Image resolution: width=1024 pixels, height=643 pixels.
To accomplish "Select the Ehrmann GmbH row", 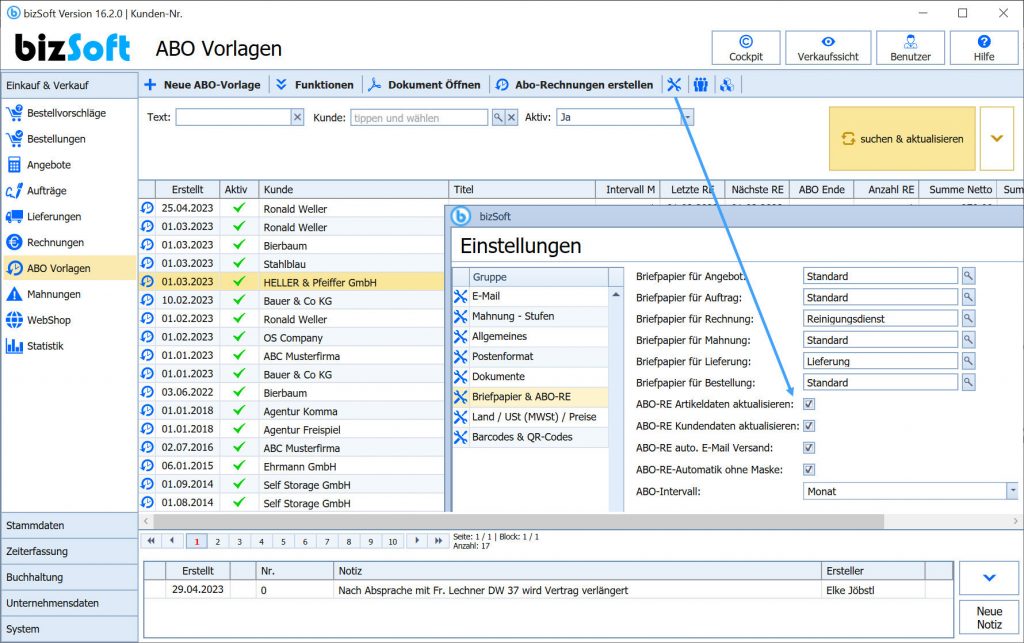I will [291, 466].
